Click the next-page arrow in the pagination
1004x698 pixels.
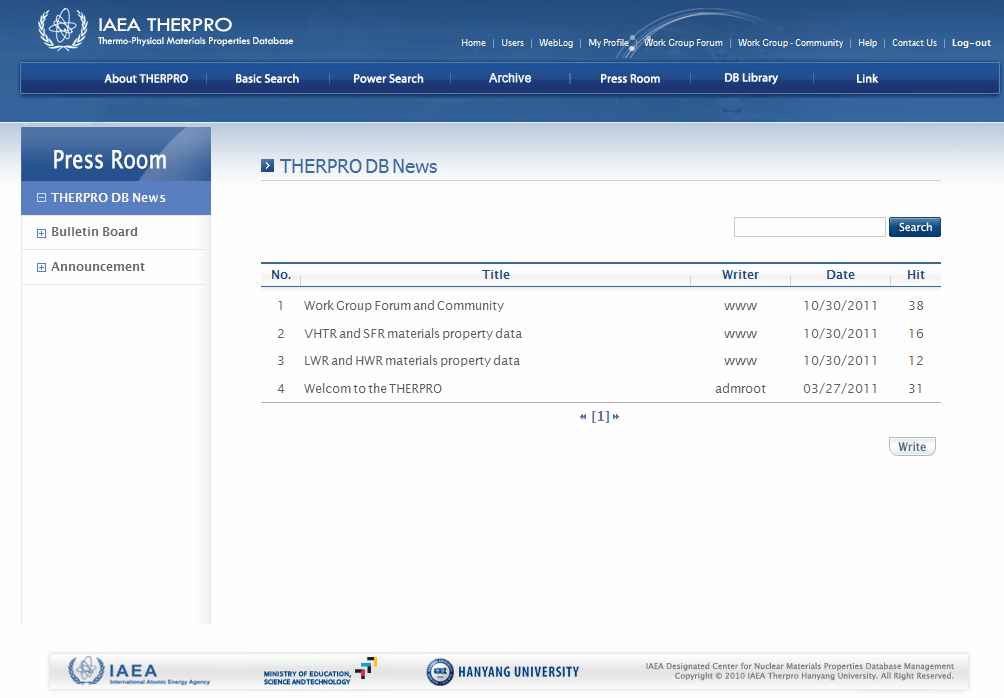tap(614, 416)
